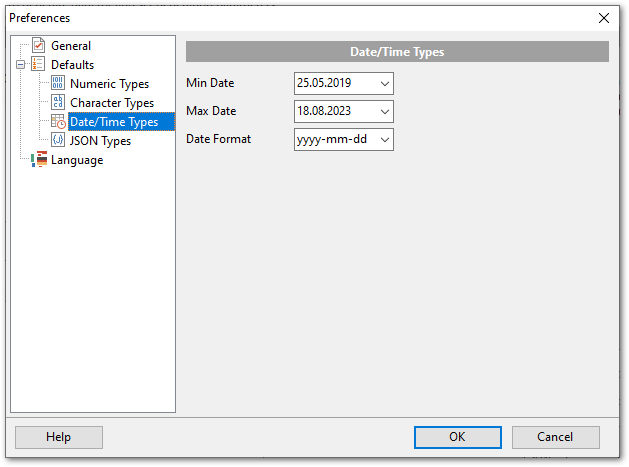Click the Date/Time Types header banner
Screen dimensions: 629x467
(397, 52)
